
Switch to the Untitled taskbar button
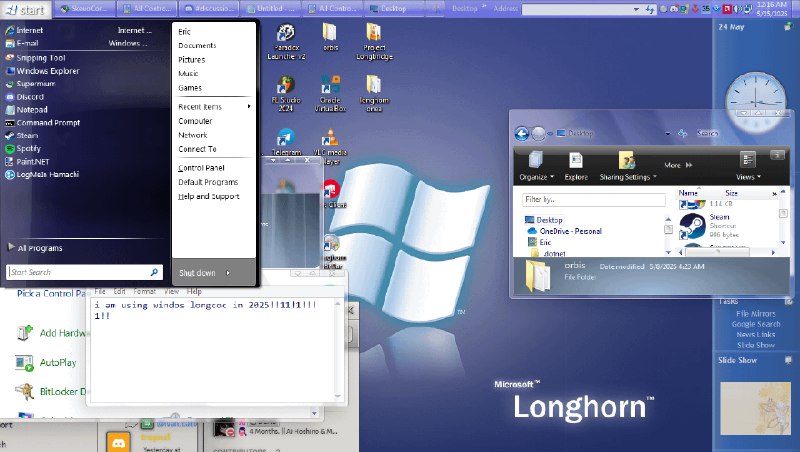[x=272, y=9]
